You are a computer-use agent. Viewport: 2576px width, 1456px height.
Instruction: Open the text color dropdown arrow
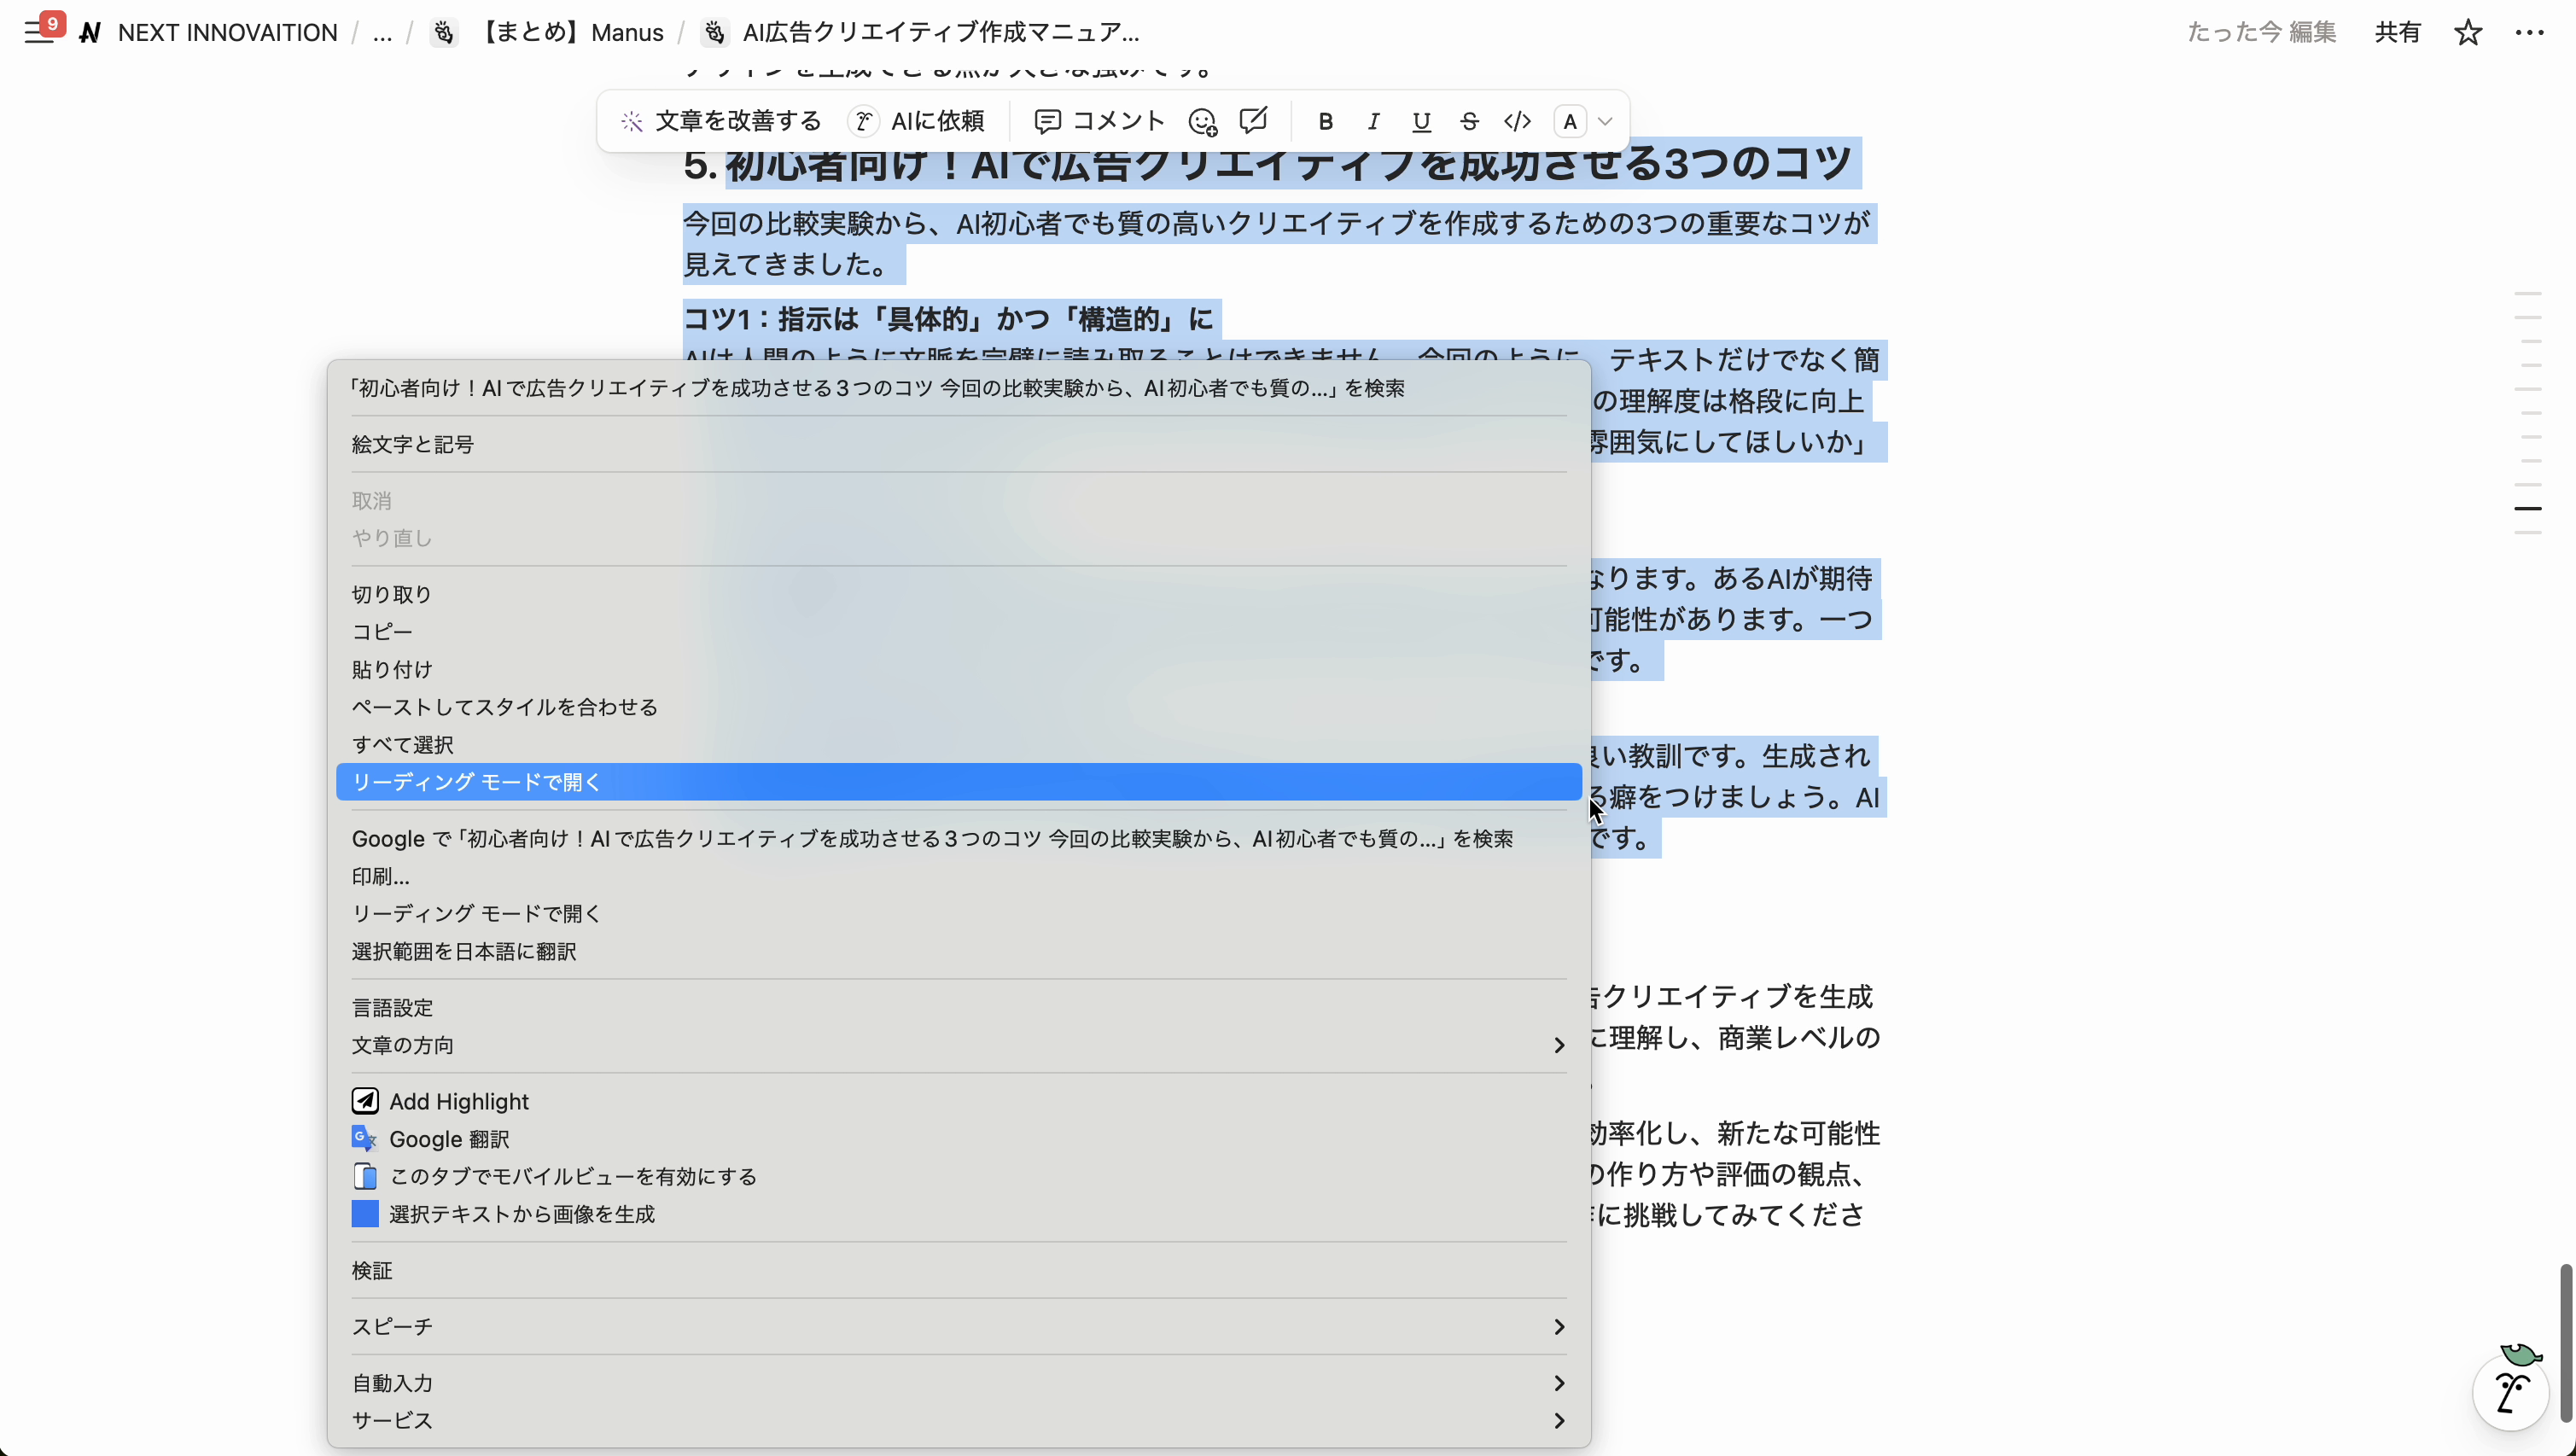coord(1607,121)
